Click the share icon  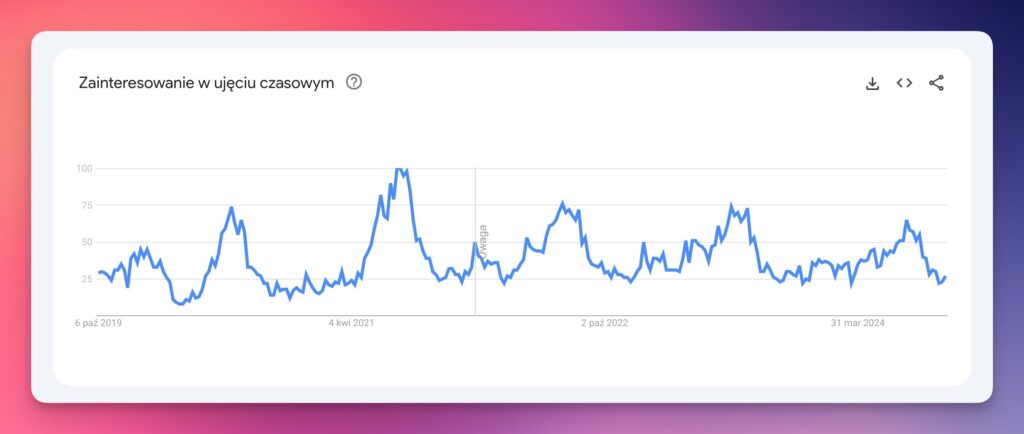tap(936, 83)
